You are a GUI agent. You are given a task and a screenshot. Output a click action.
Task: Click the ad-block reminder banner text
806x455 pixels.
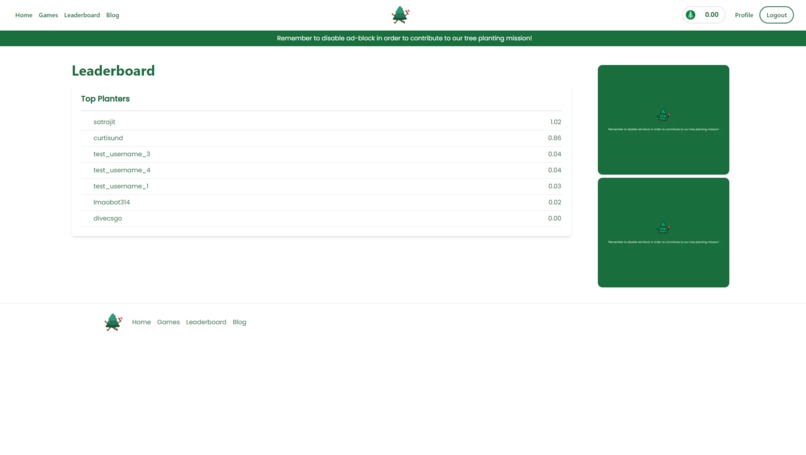tap(404, 38)
